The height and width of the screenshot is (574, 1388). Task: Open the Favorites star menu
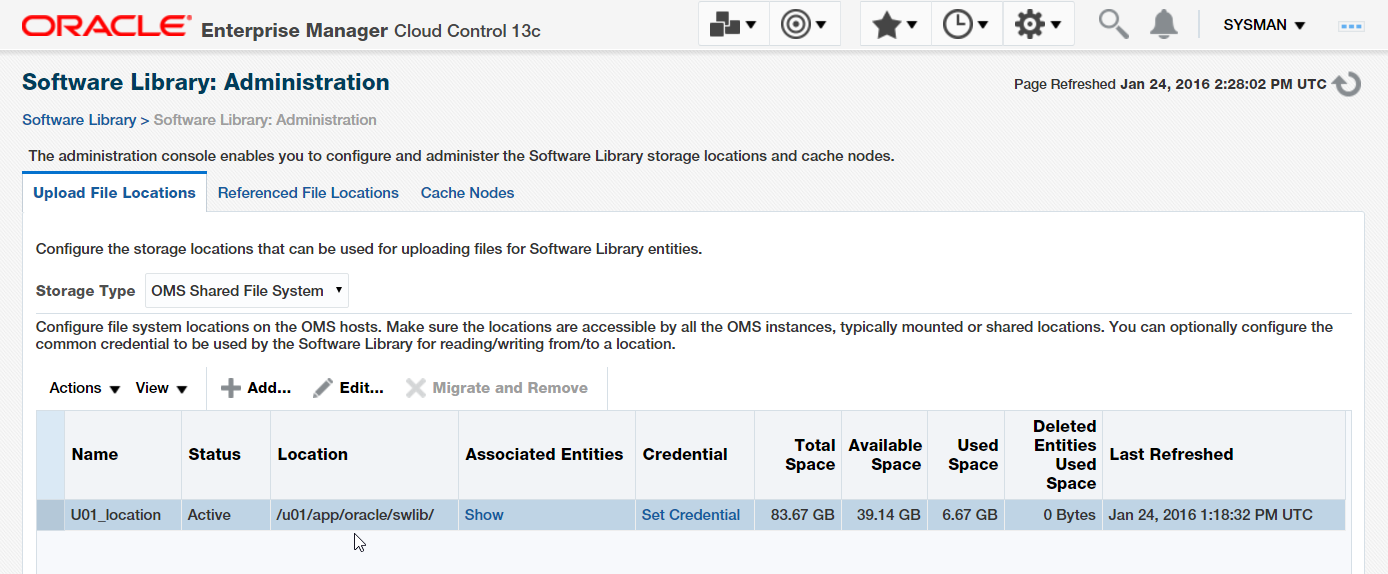[895, 24]
